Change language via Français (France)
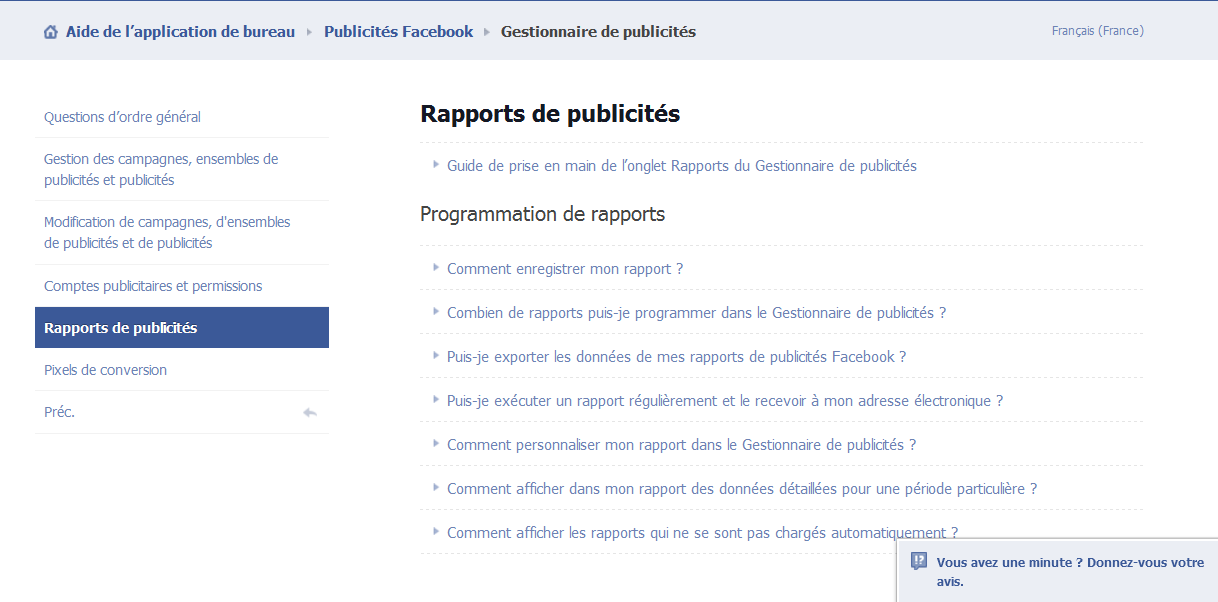The width and height of the screenshot is (1218, 602). 1097,31
